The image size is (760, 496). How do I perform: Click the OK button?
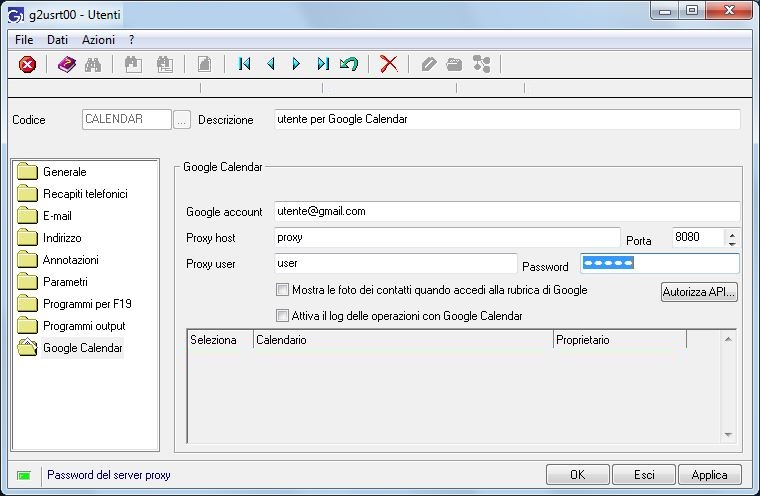tap(578, 475)
